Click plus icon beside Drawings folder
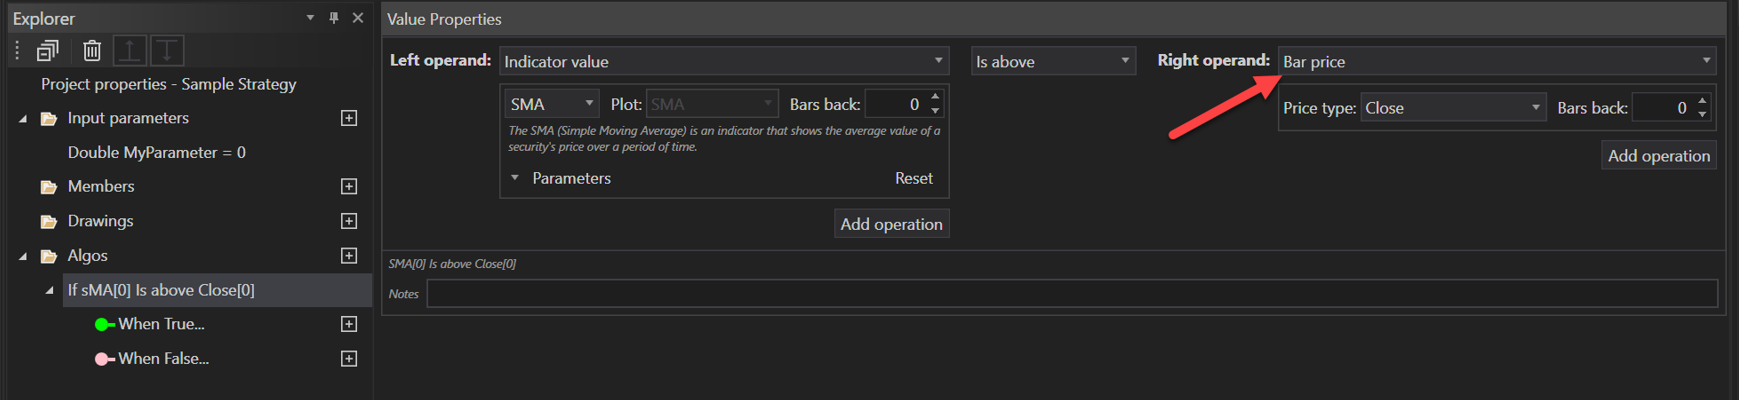Image resolution: width=1739 pixels, height=400 pixels. click(349, 221)
